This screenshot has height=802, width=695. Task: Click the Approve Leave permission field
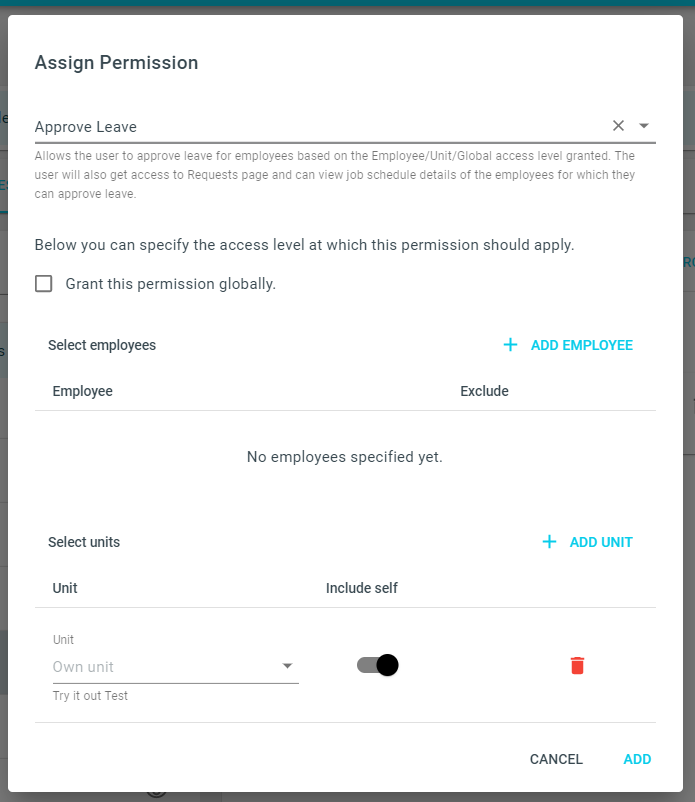click(345, 126)
